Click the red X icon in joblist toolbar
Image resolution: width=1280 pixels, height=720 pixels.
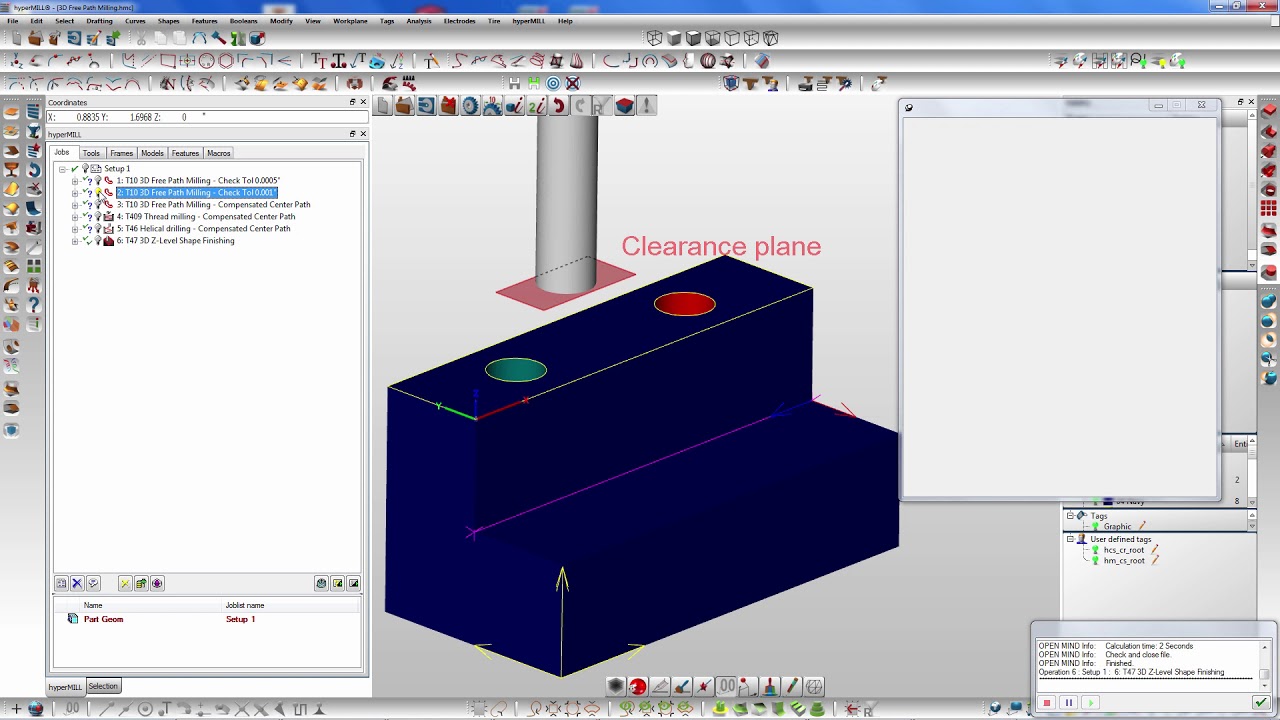77,583
